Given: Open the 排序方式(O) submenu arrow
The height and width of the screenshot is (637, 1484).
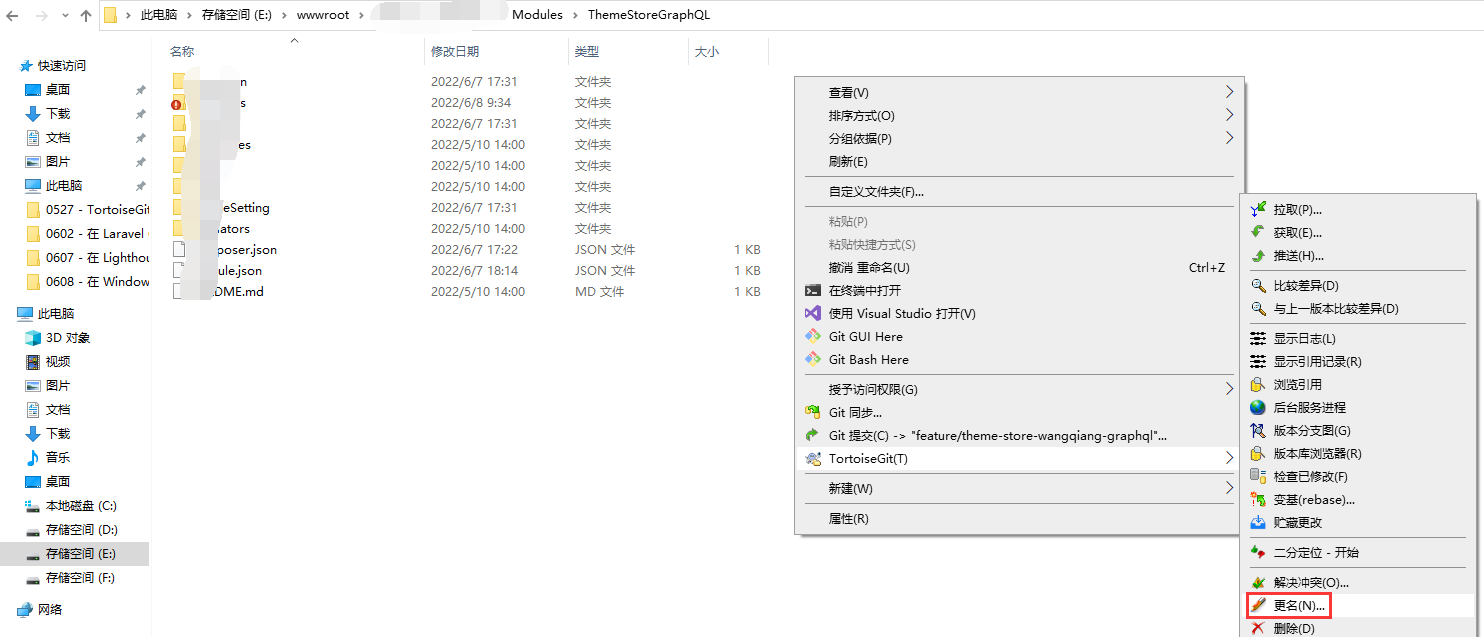Looking at the screenshot, I should [x=1229, y=115].
